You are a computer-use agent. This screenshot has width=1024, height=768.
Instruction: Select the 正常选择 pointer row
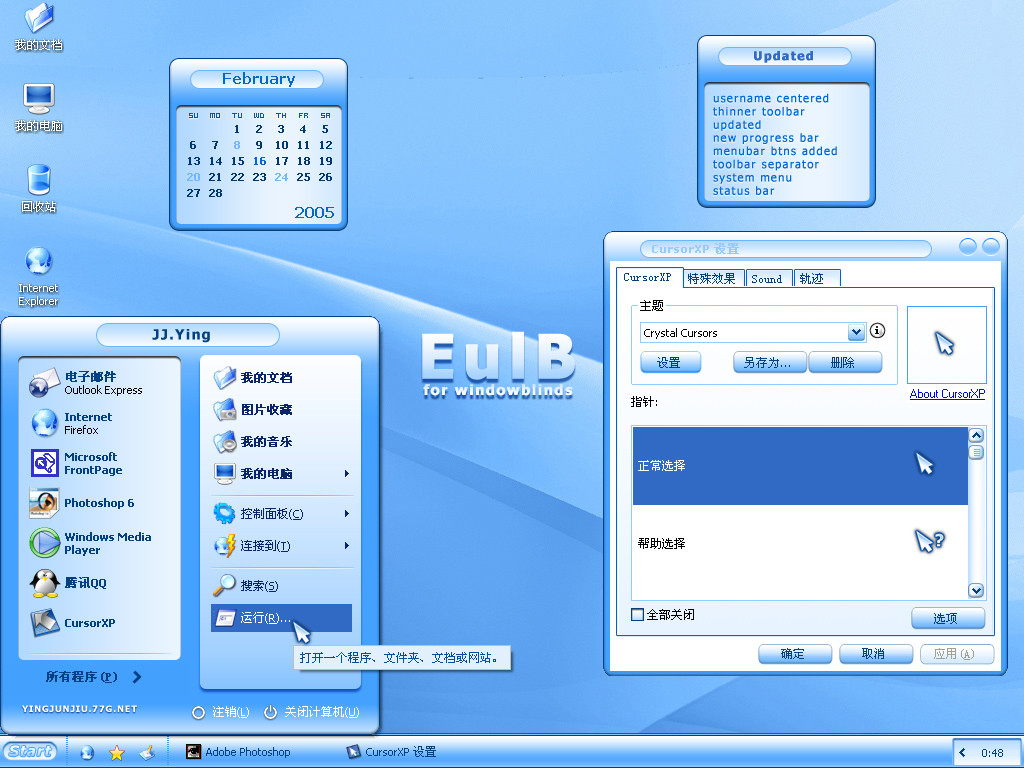pyautogui.click(x=800, y=466)
